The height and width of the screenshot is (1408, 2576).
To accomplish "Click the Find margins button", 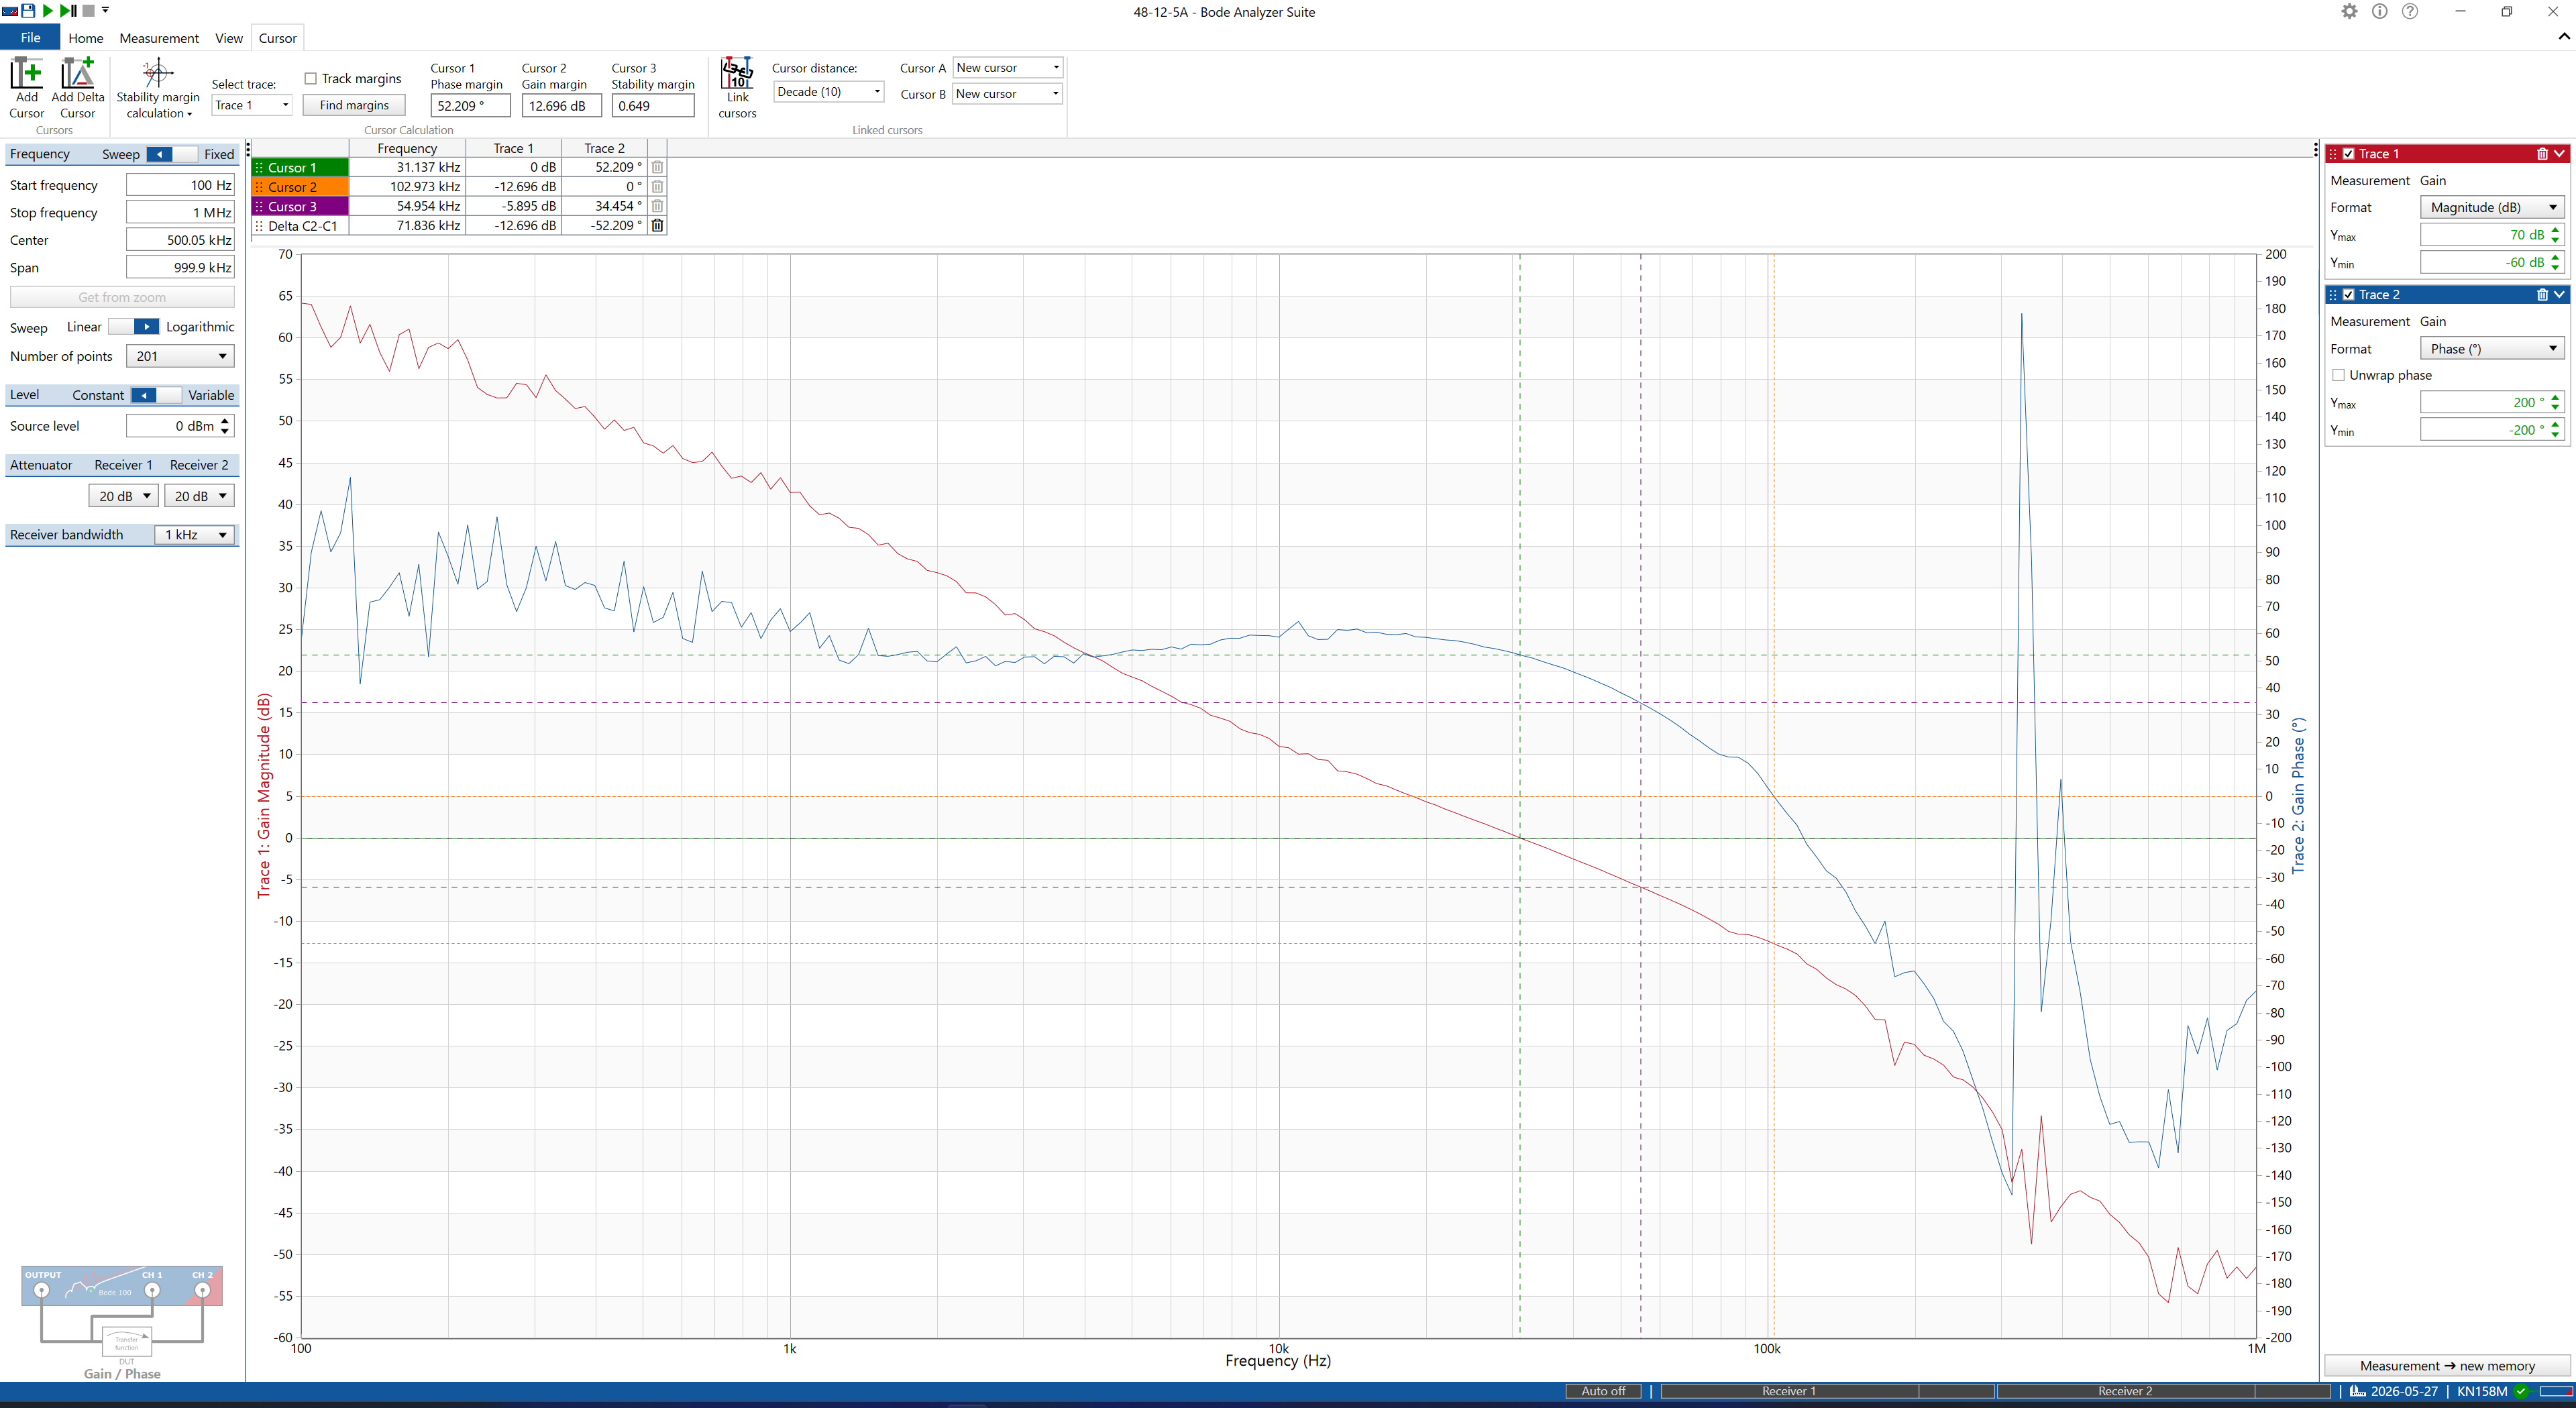I will click(x=354, y=105).
